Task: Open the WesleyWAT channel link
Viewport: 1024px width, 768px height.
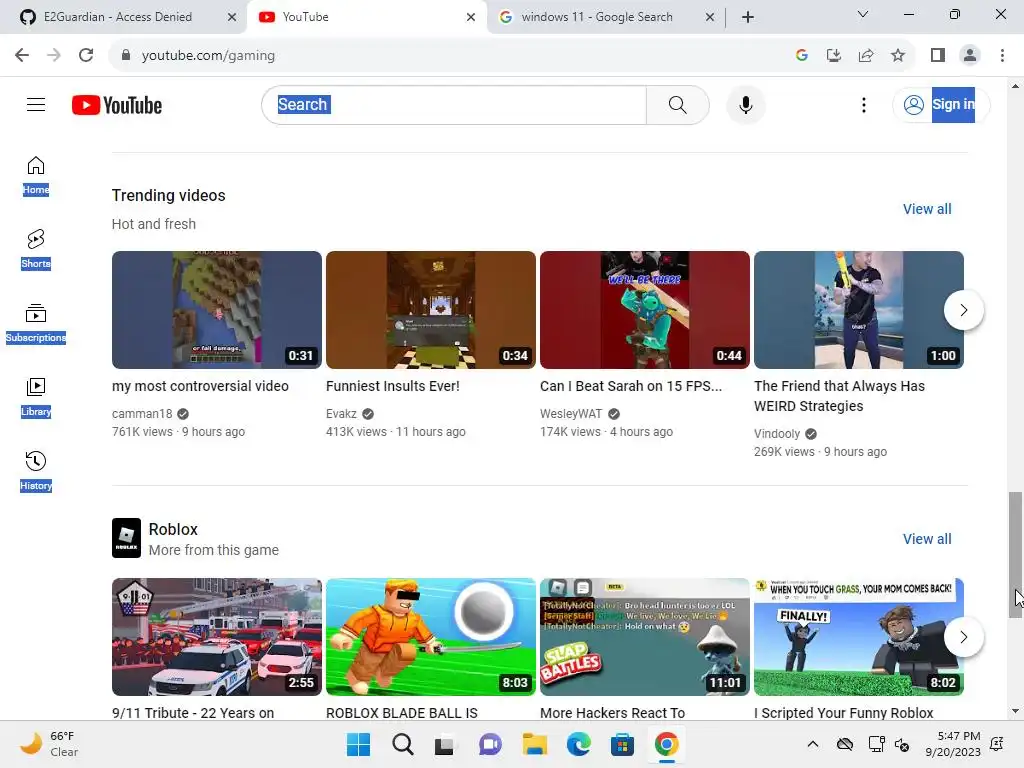Action: coord(571,413)
